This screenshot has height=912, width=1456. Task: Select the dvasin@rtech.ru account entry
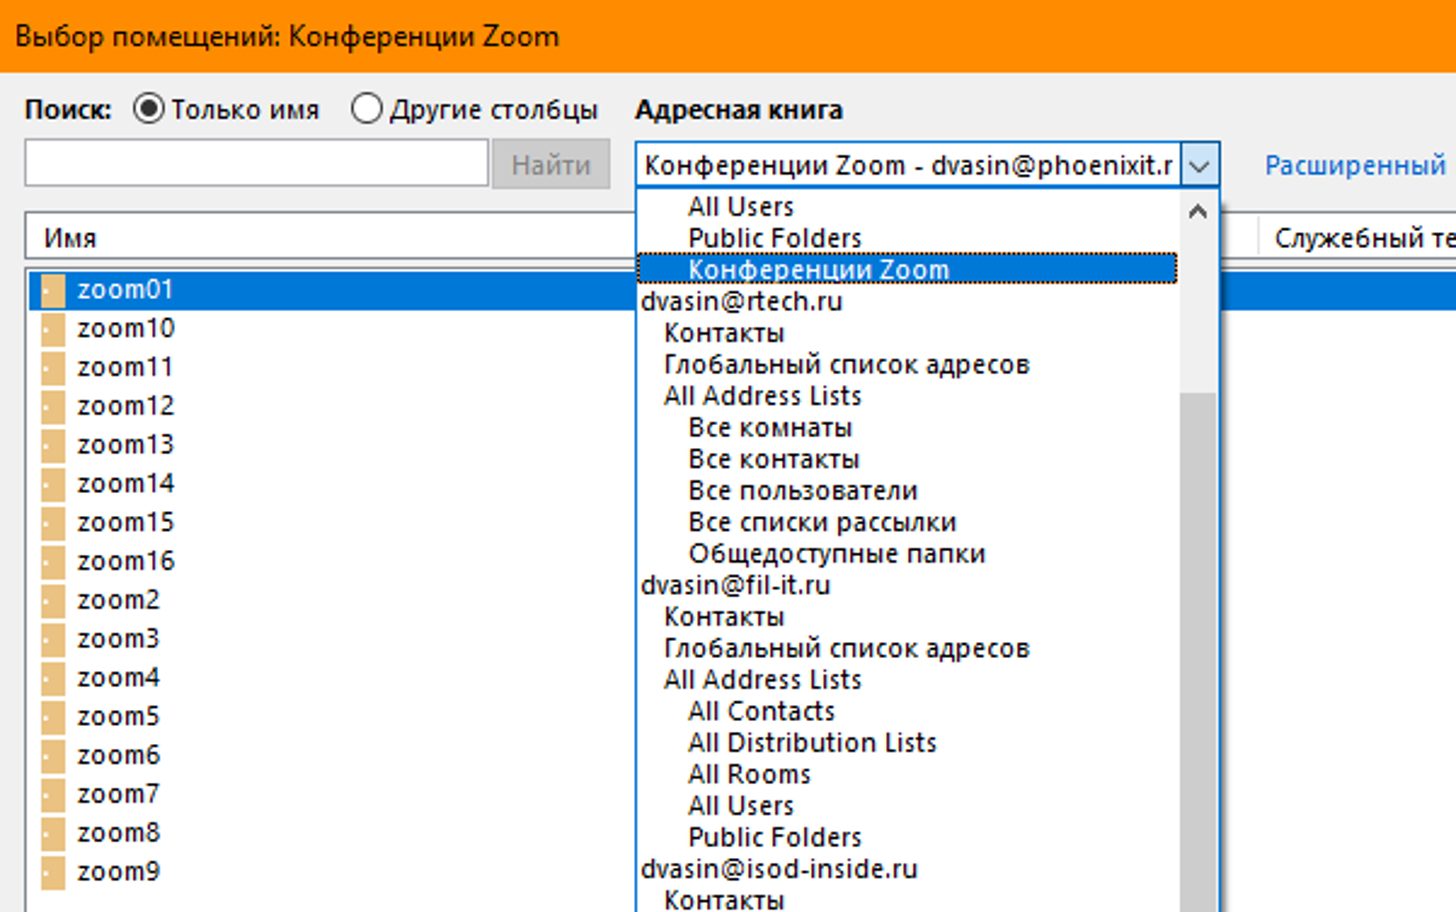(x=741, y=301)
